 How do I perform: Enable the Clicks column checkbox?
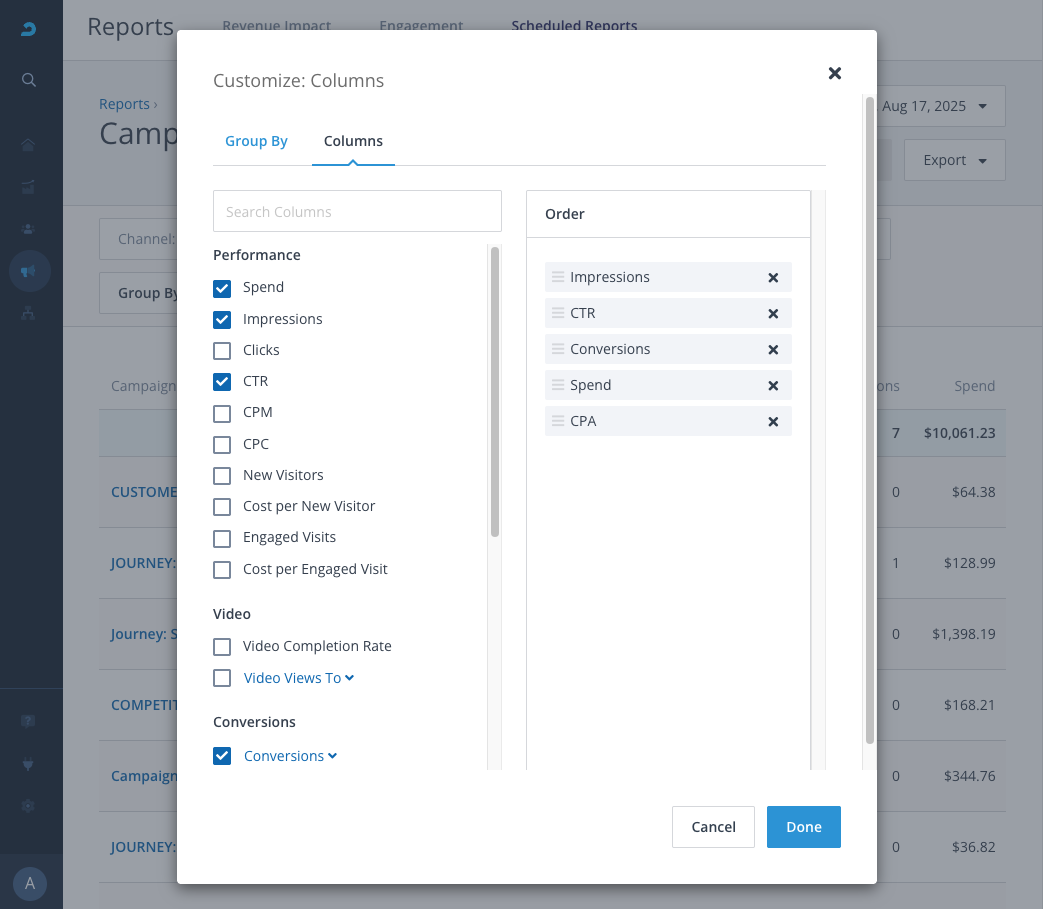click(222, 351)
